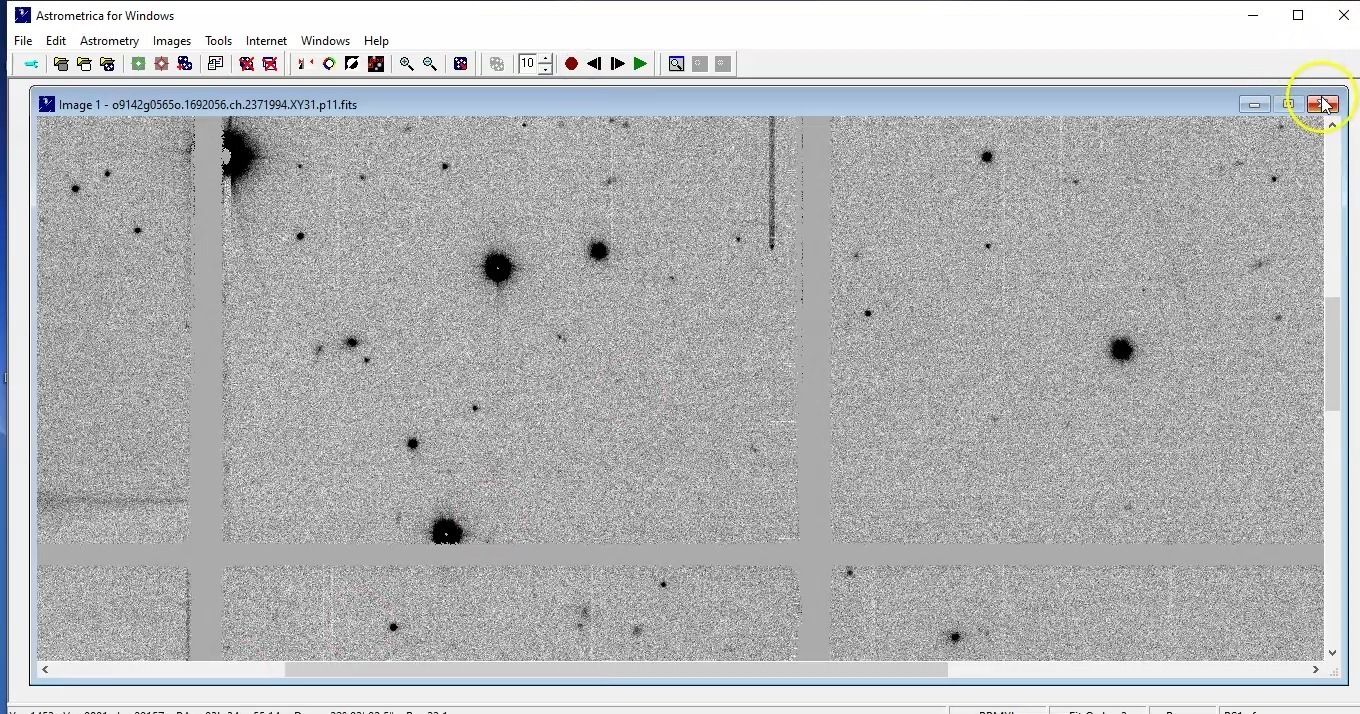
Task: Stop blinking with the red circle button
Action: click(571, 64)
